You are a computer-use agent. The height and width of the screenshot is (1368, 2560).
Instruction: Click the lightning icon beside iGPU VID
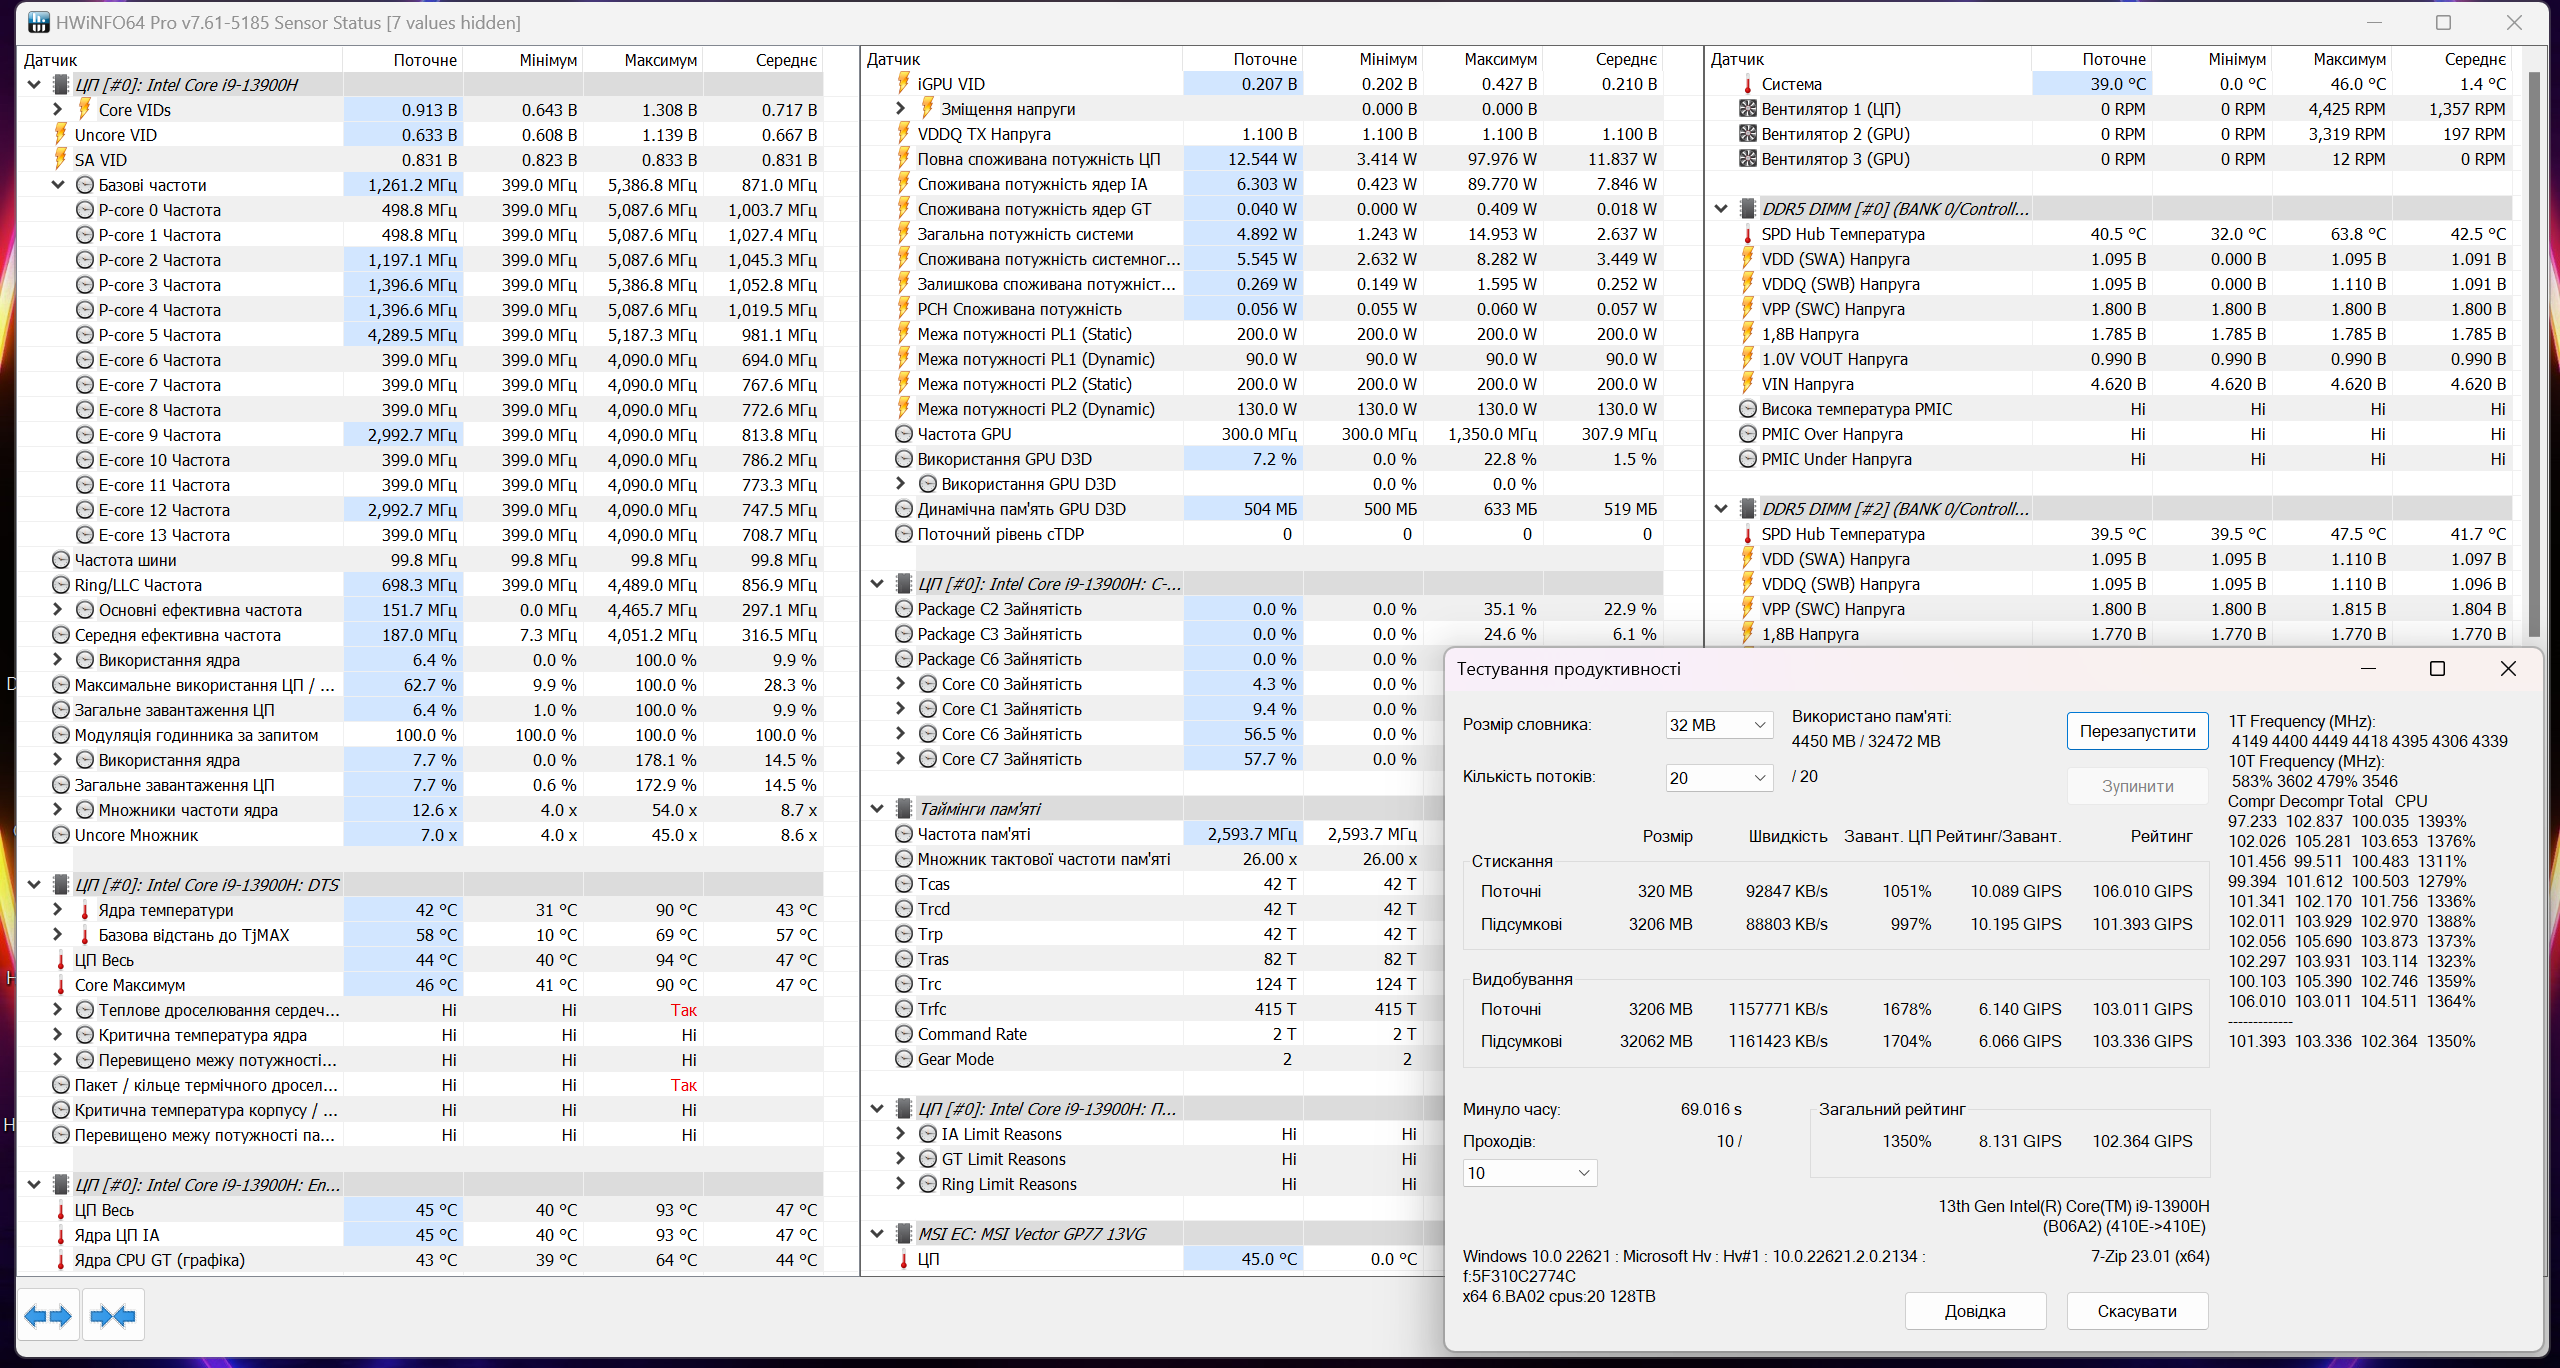click(x=903, y=84)
